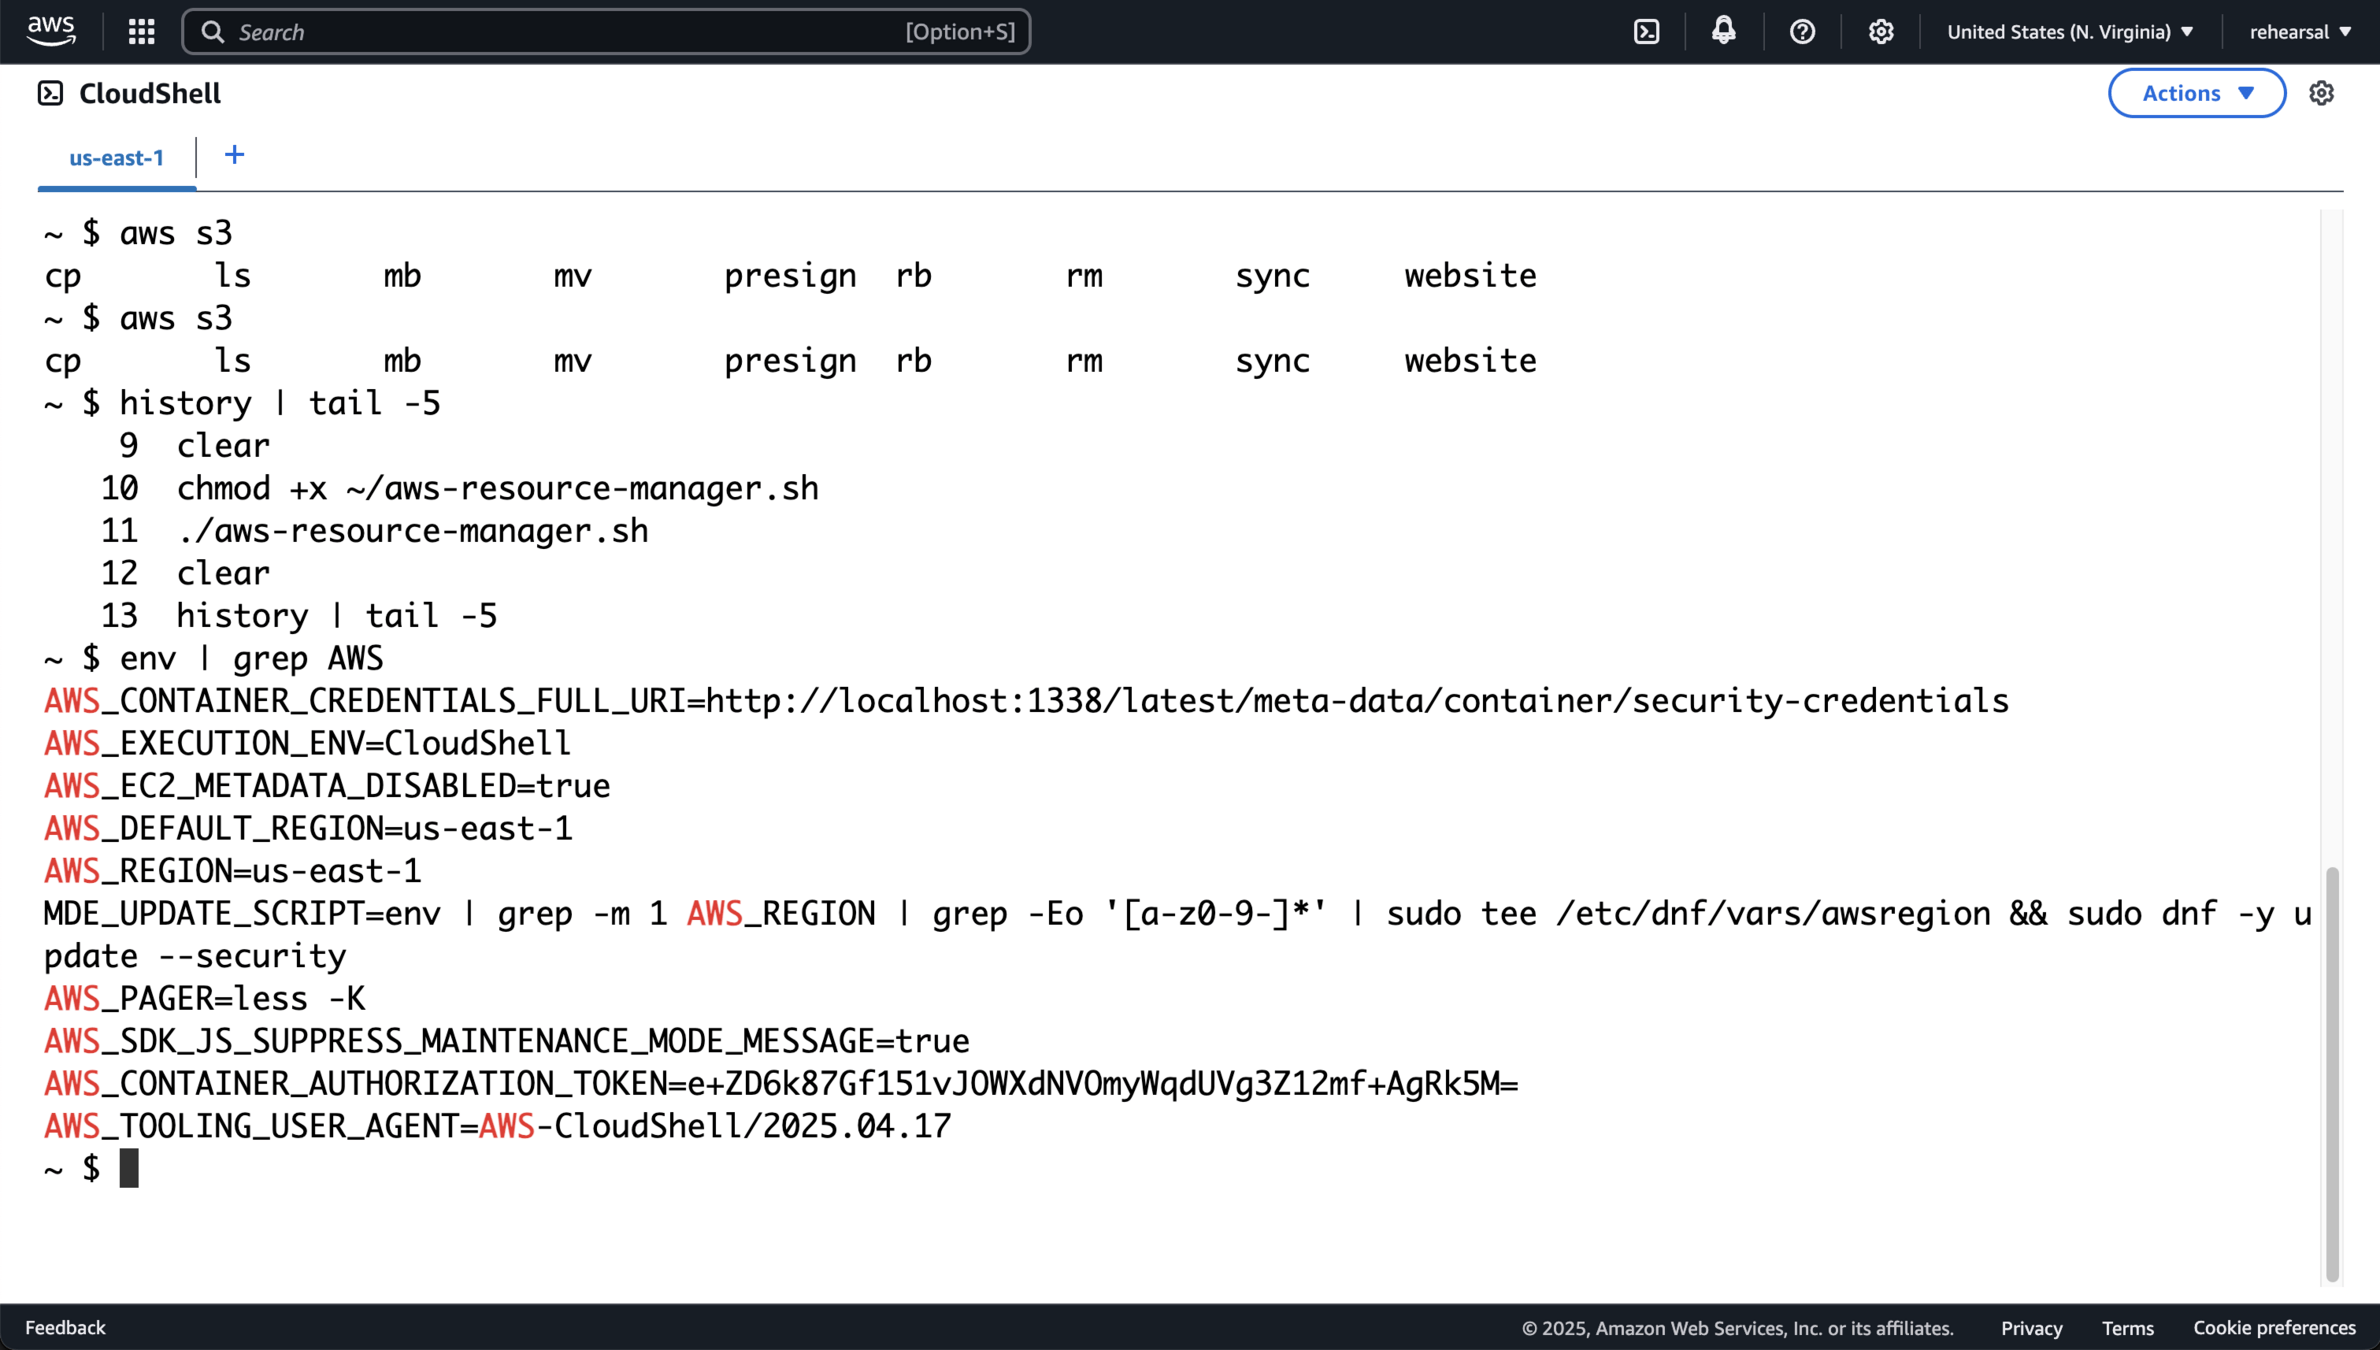Expand the rehearsal account menu

coord(2299,32)
